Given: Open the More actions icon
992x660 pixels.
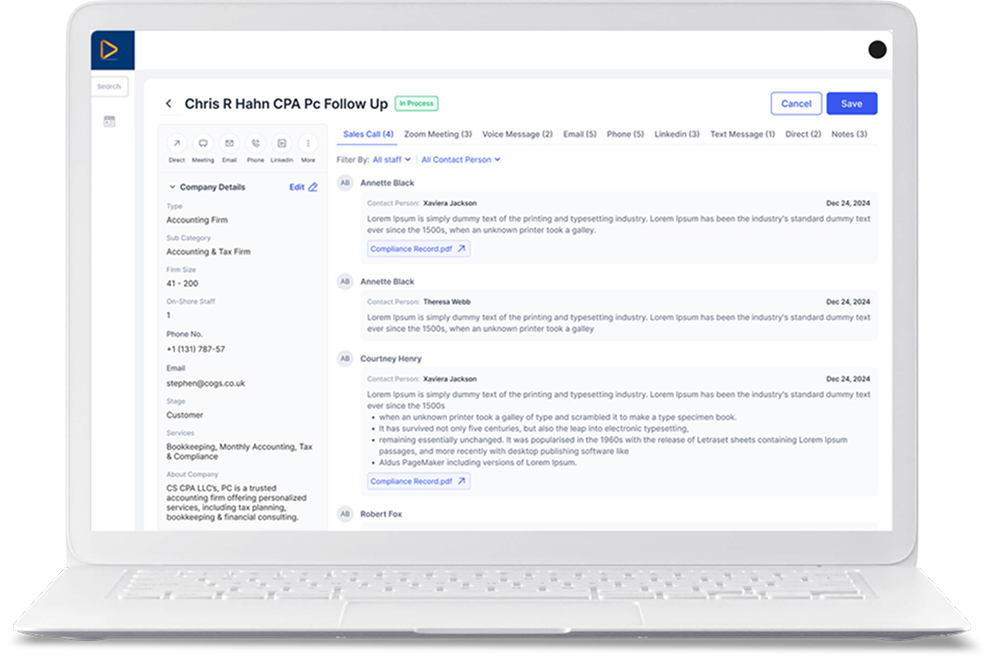Looking at the screenshot, I should tap(308, 143).
